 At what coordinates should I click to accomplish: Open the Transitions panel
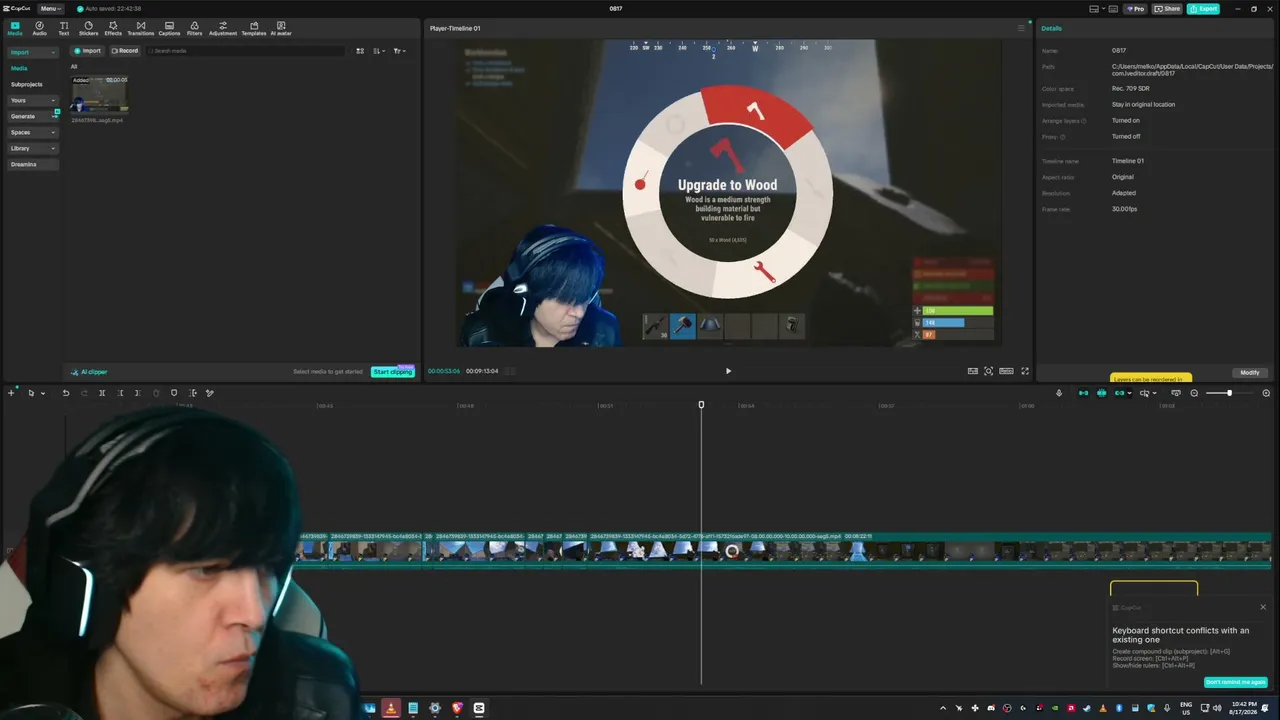tap(140, 28)
